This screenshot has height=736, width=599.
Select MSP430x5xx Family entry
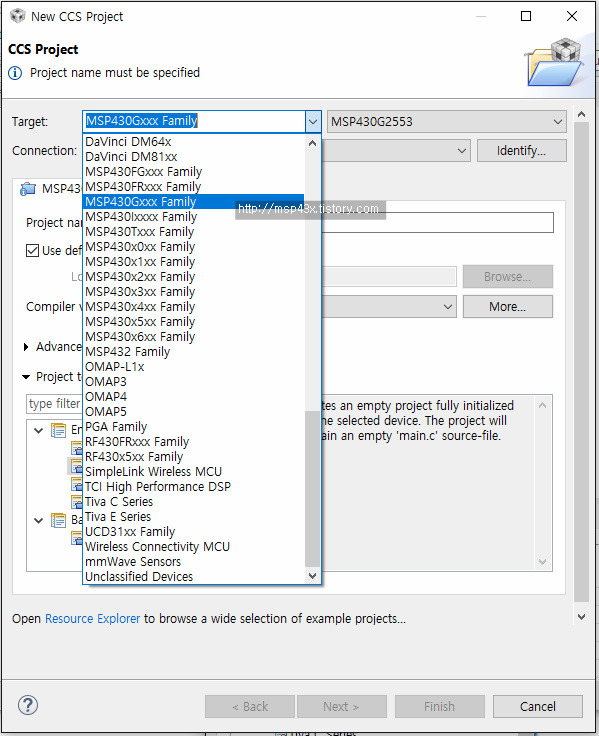(x=193, y=322)
